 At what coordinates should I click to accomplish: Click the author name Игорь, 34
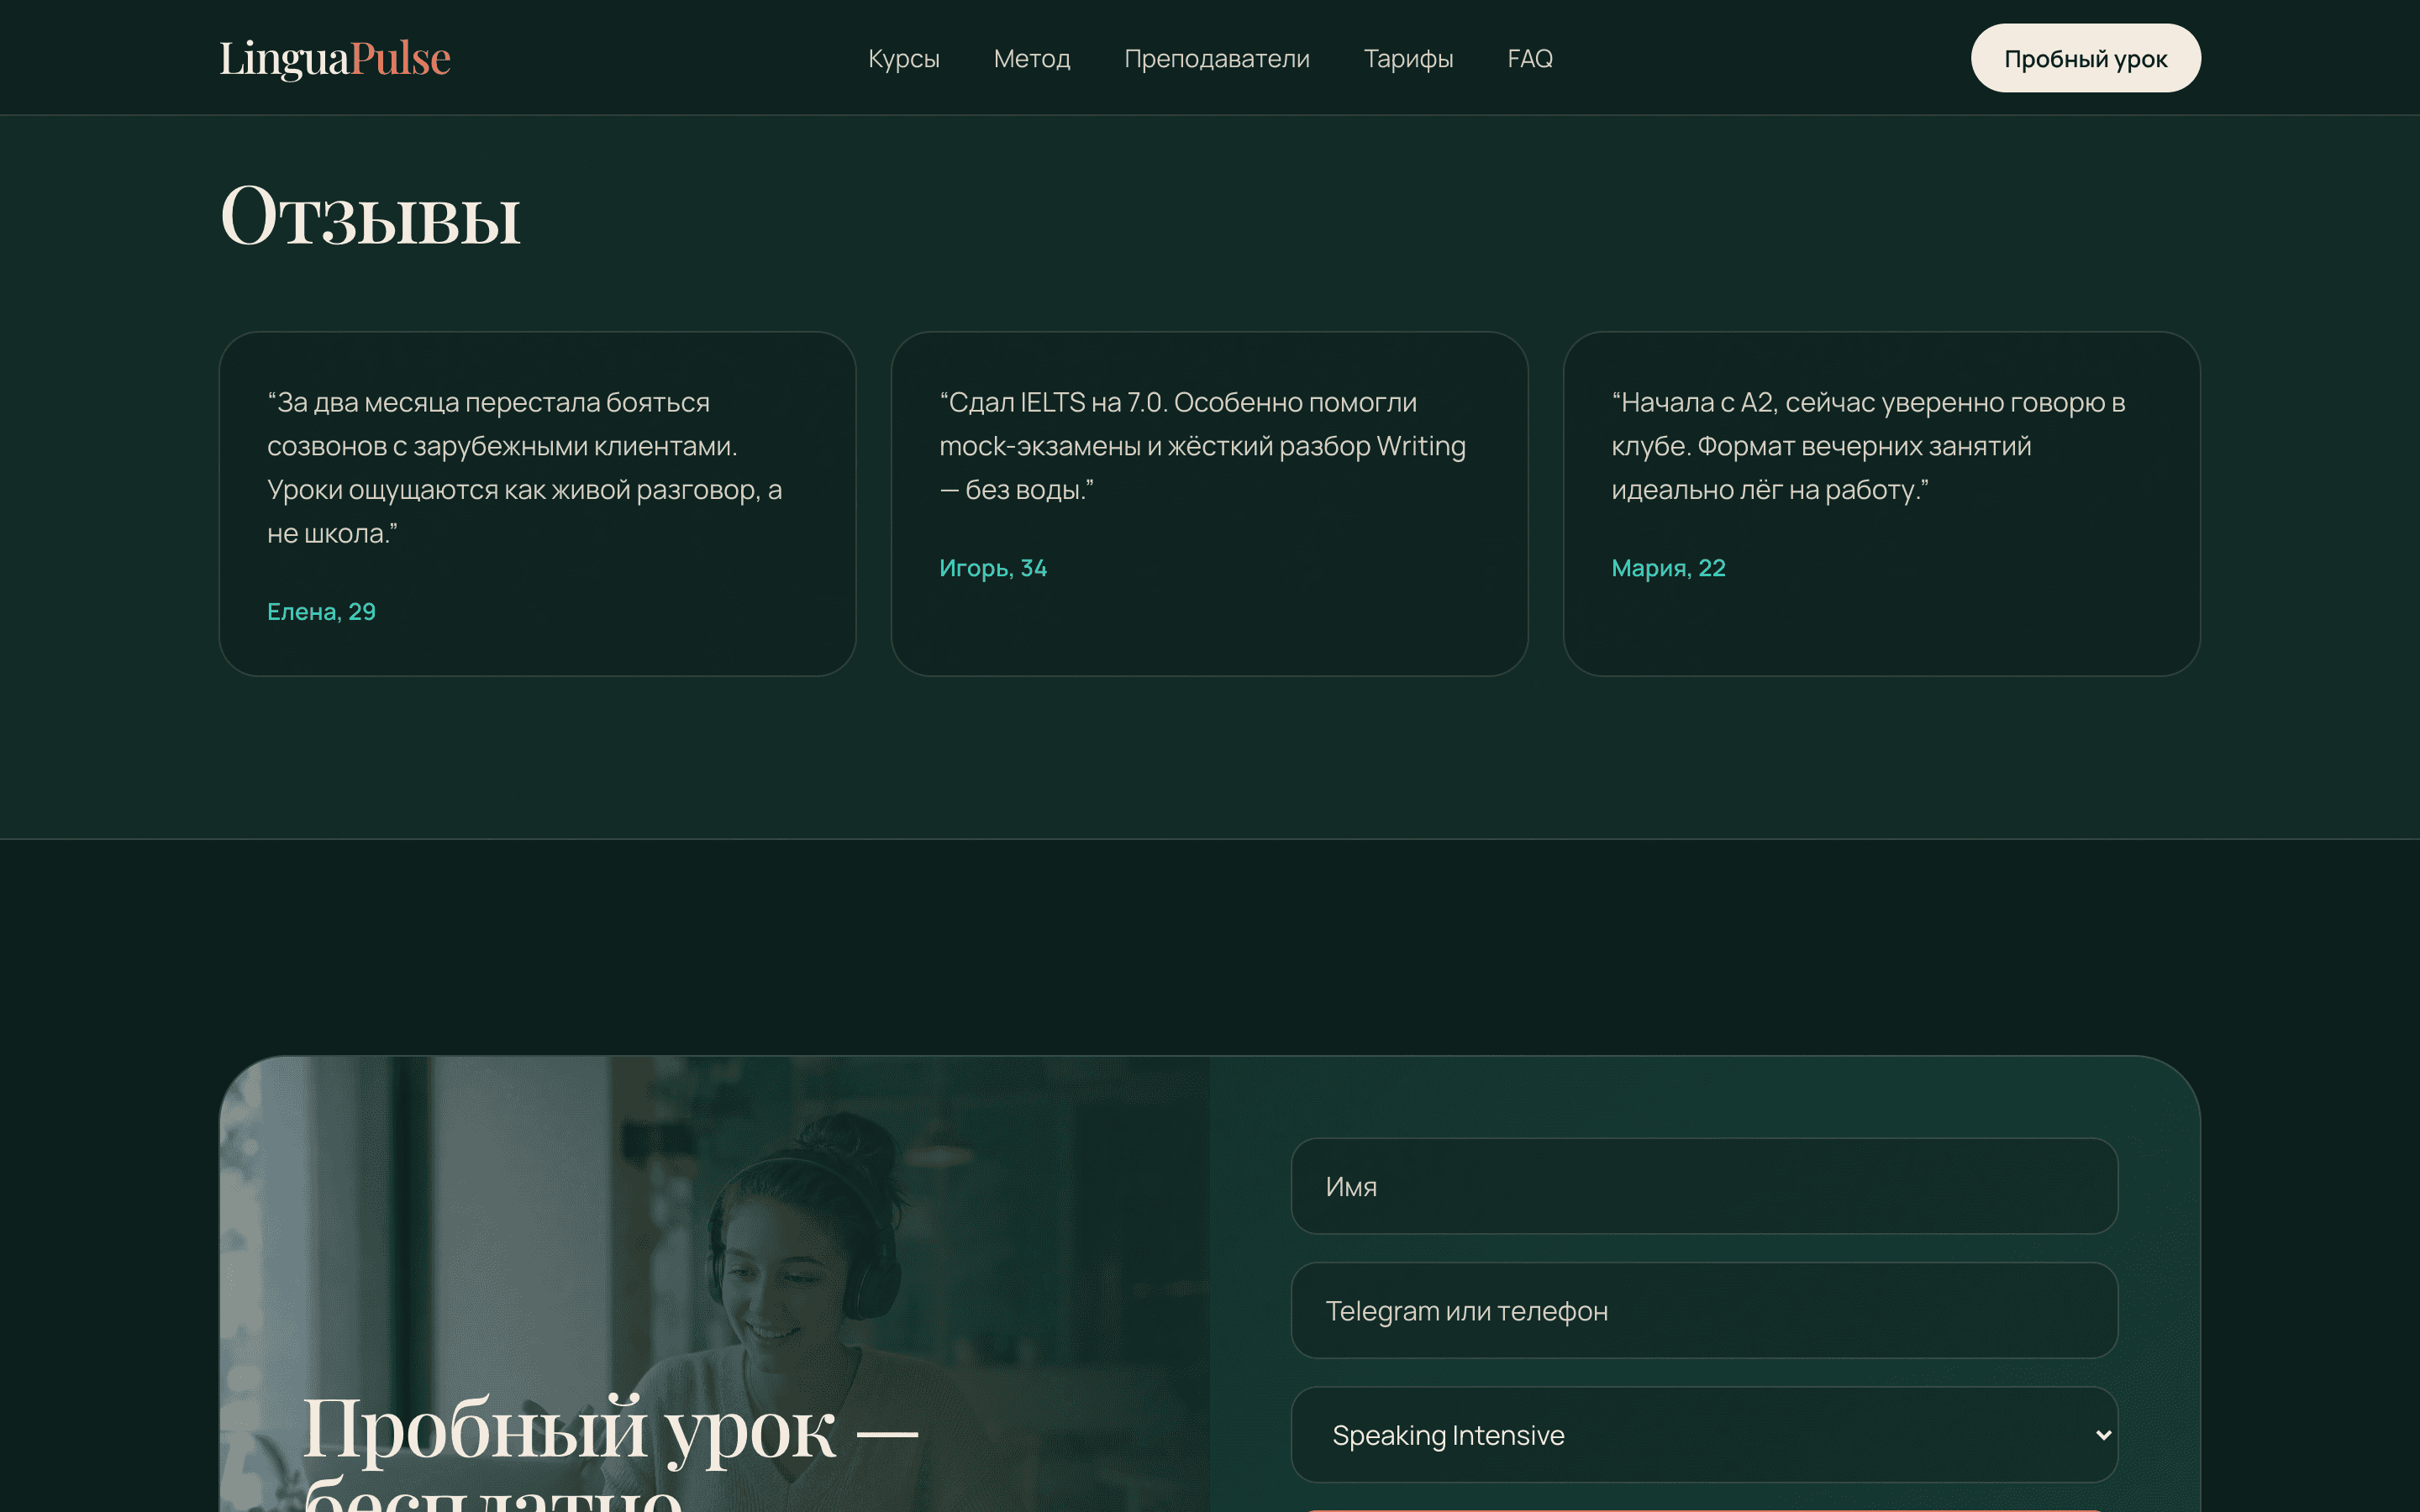pos(993,568)
